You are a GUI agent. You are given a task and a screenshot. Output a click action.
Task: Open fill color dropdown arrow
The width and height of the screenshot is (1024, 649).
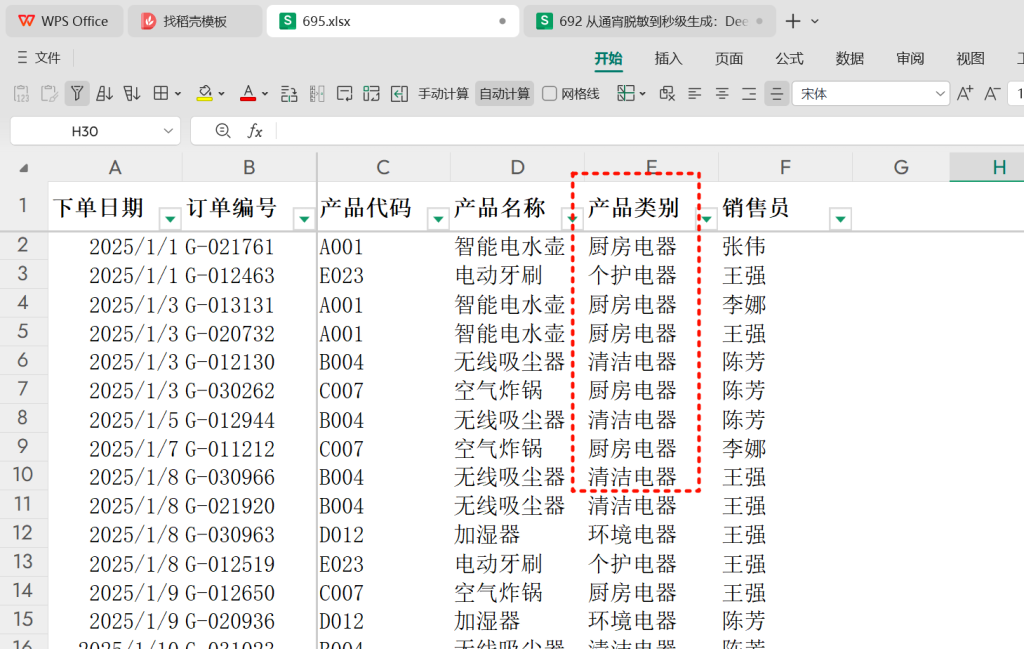point(221,94)
